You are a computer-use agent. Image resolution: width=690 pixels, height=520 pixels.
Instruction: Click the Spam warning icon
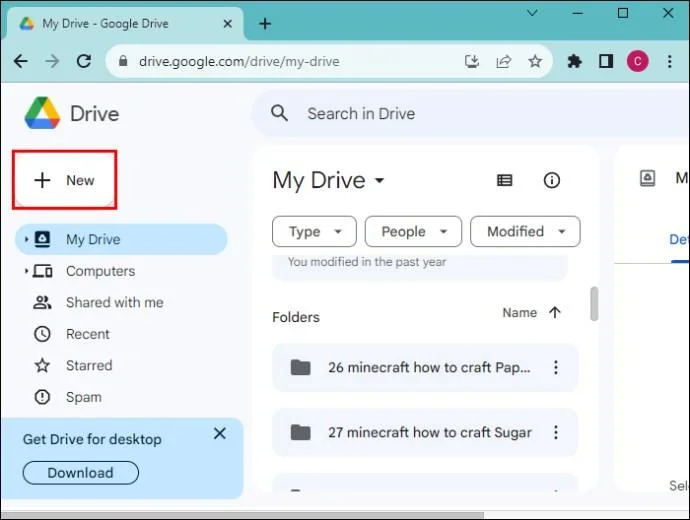pyautogui.click(x=42, y=397)
